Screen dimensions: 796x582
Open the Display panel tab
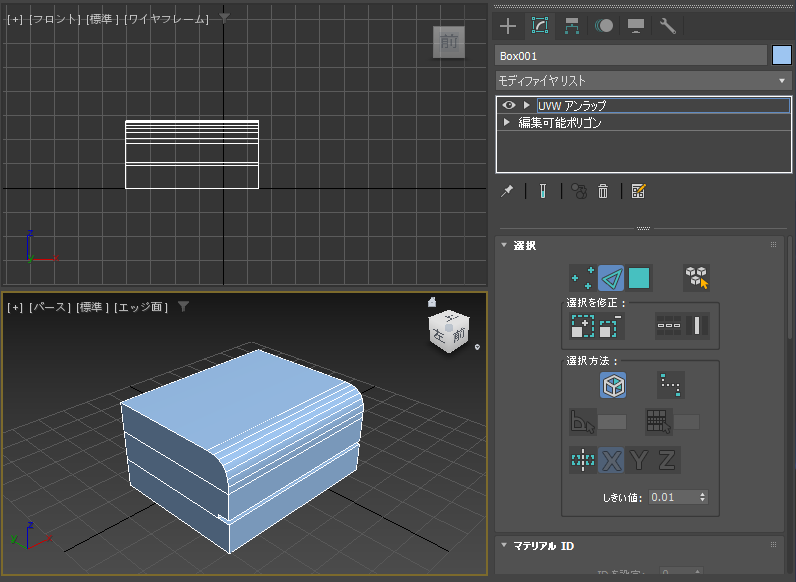[636, 26]
